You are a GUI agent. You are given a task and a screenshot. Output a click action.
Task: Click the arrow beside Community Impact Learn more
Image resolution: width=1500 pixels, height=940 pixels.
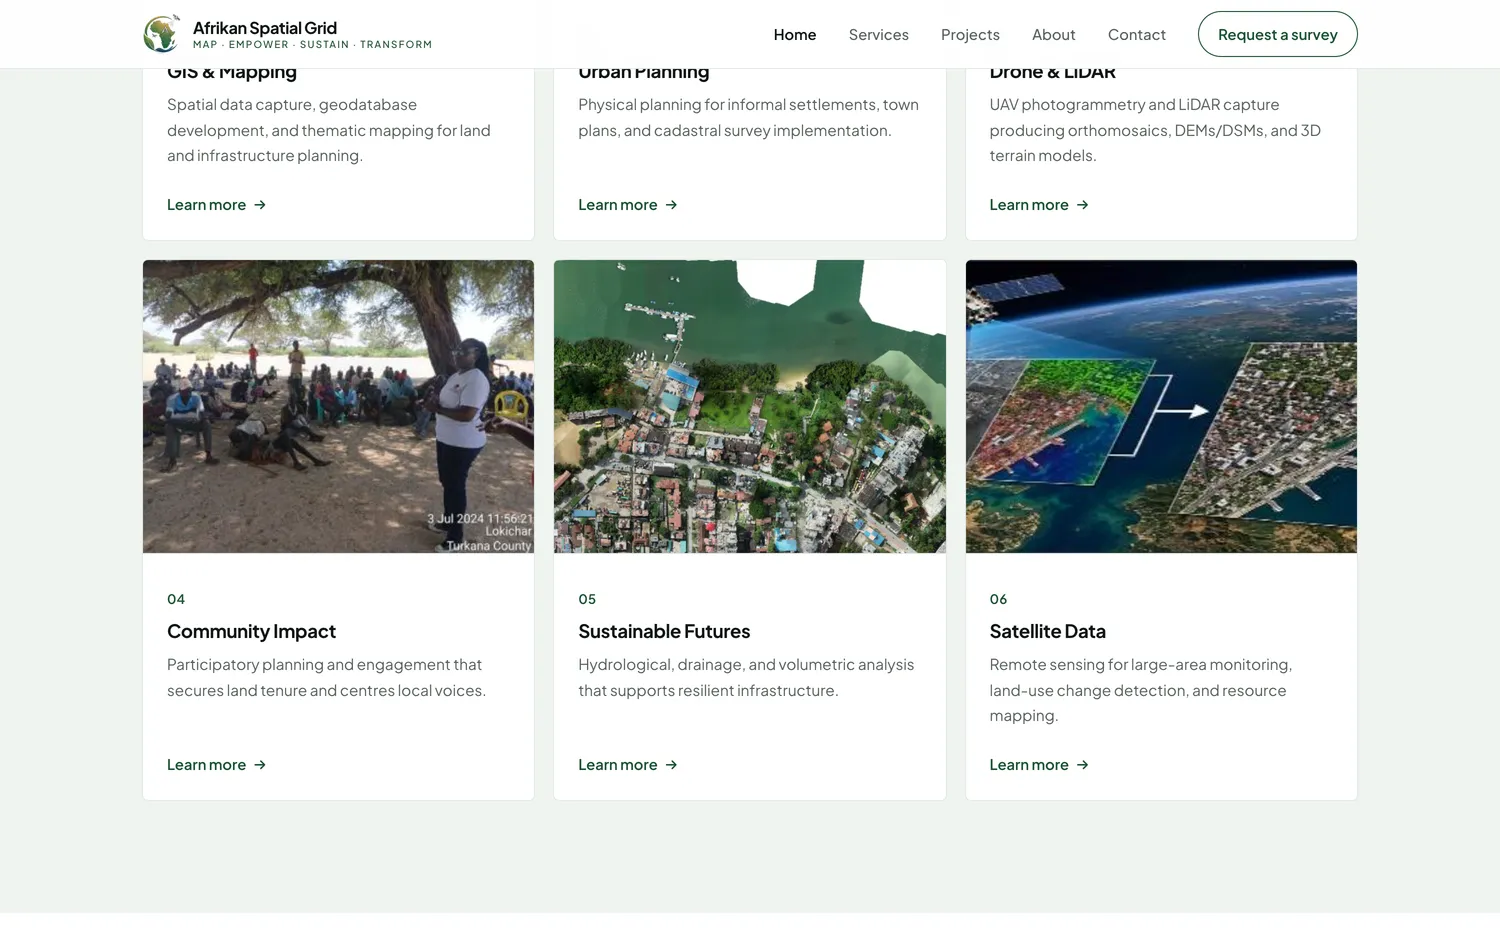(260, 765)
